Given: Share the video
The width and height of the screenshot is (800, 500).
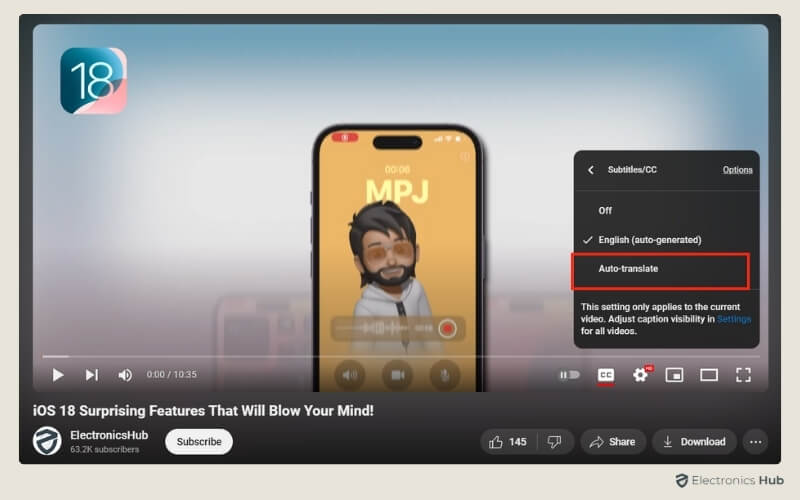Looking at the screenshot, I should (613, 442).
